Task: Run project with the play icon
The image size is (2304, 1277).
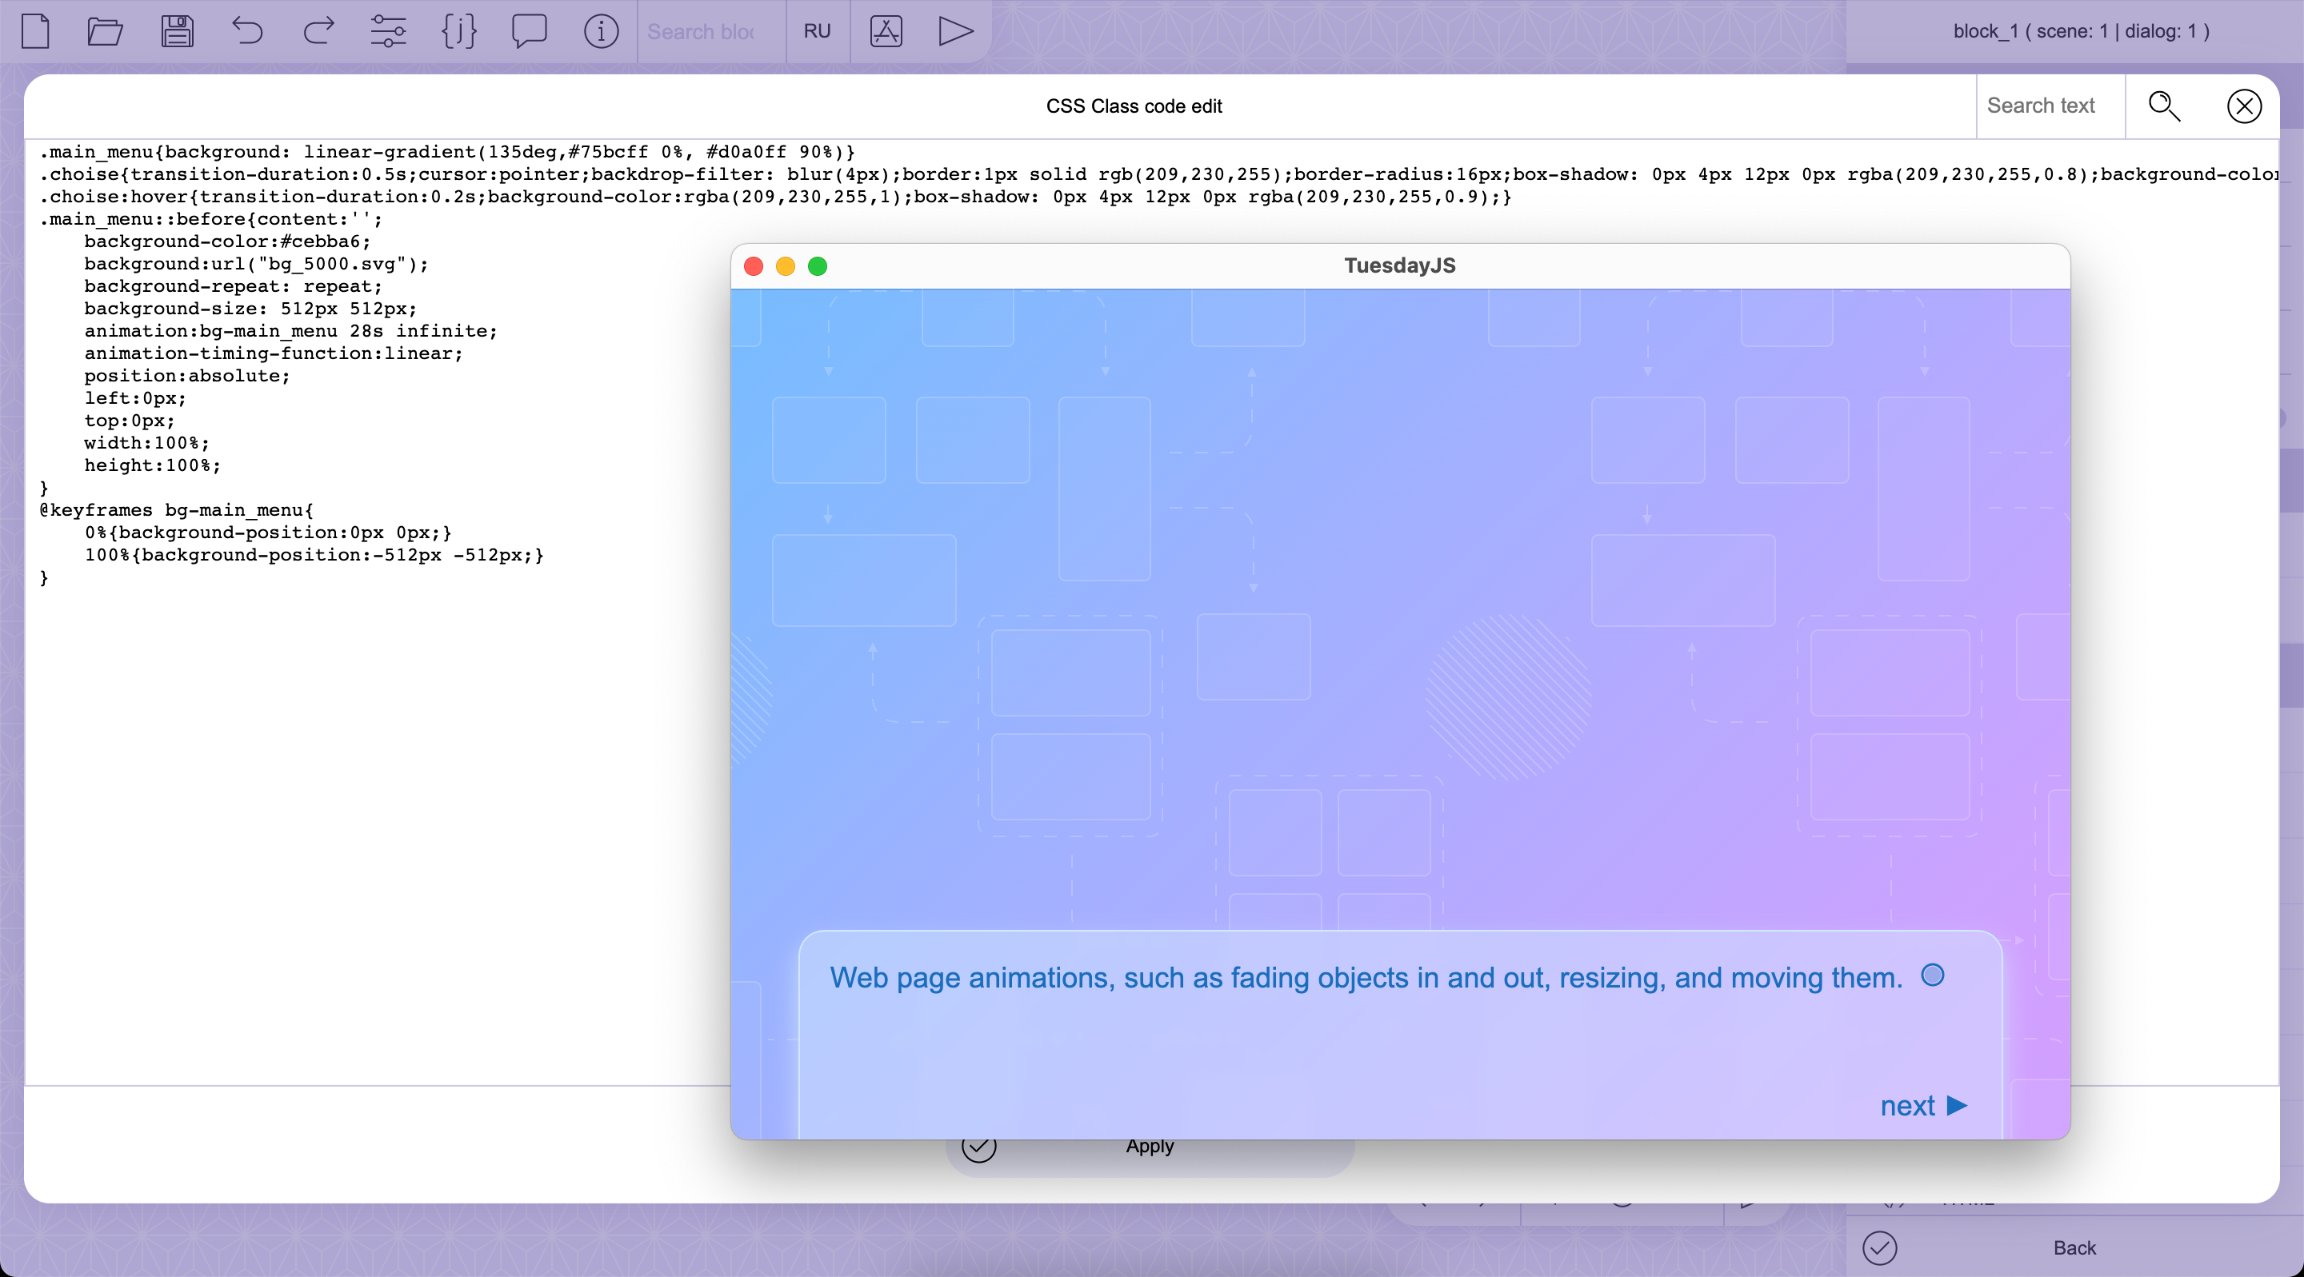Action: (956, 31)
